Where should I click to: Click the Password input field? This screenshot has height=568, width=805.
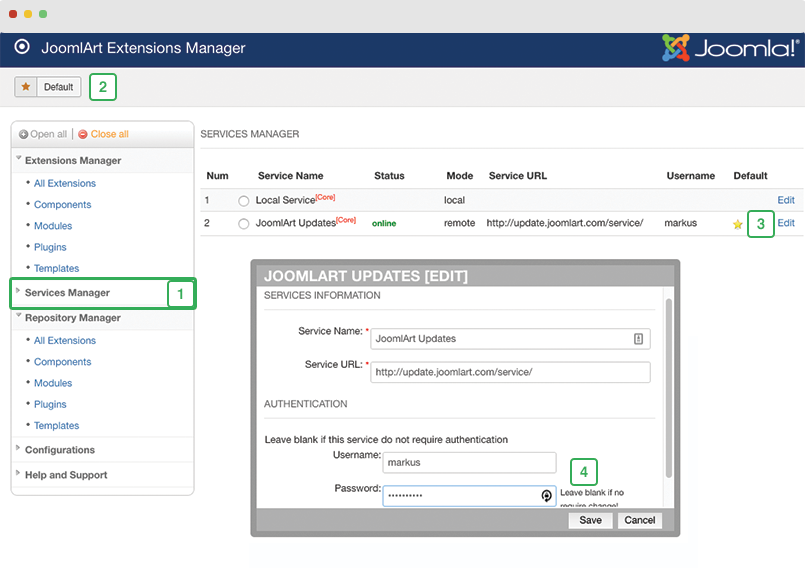[469, 496]
